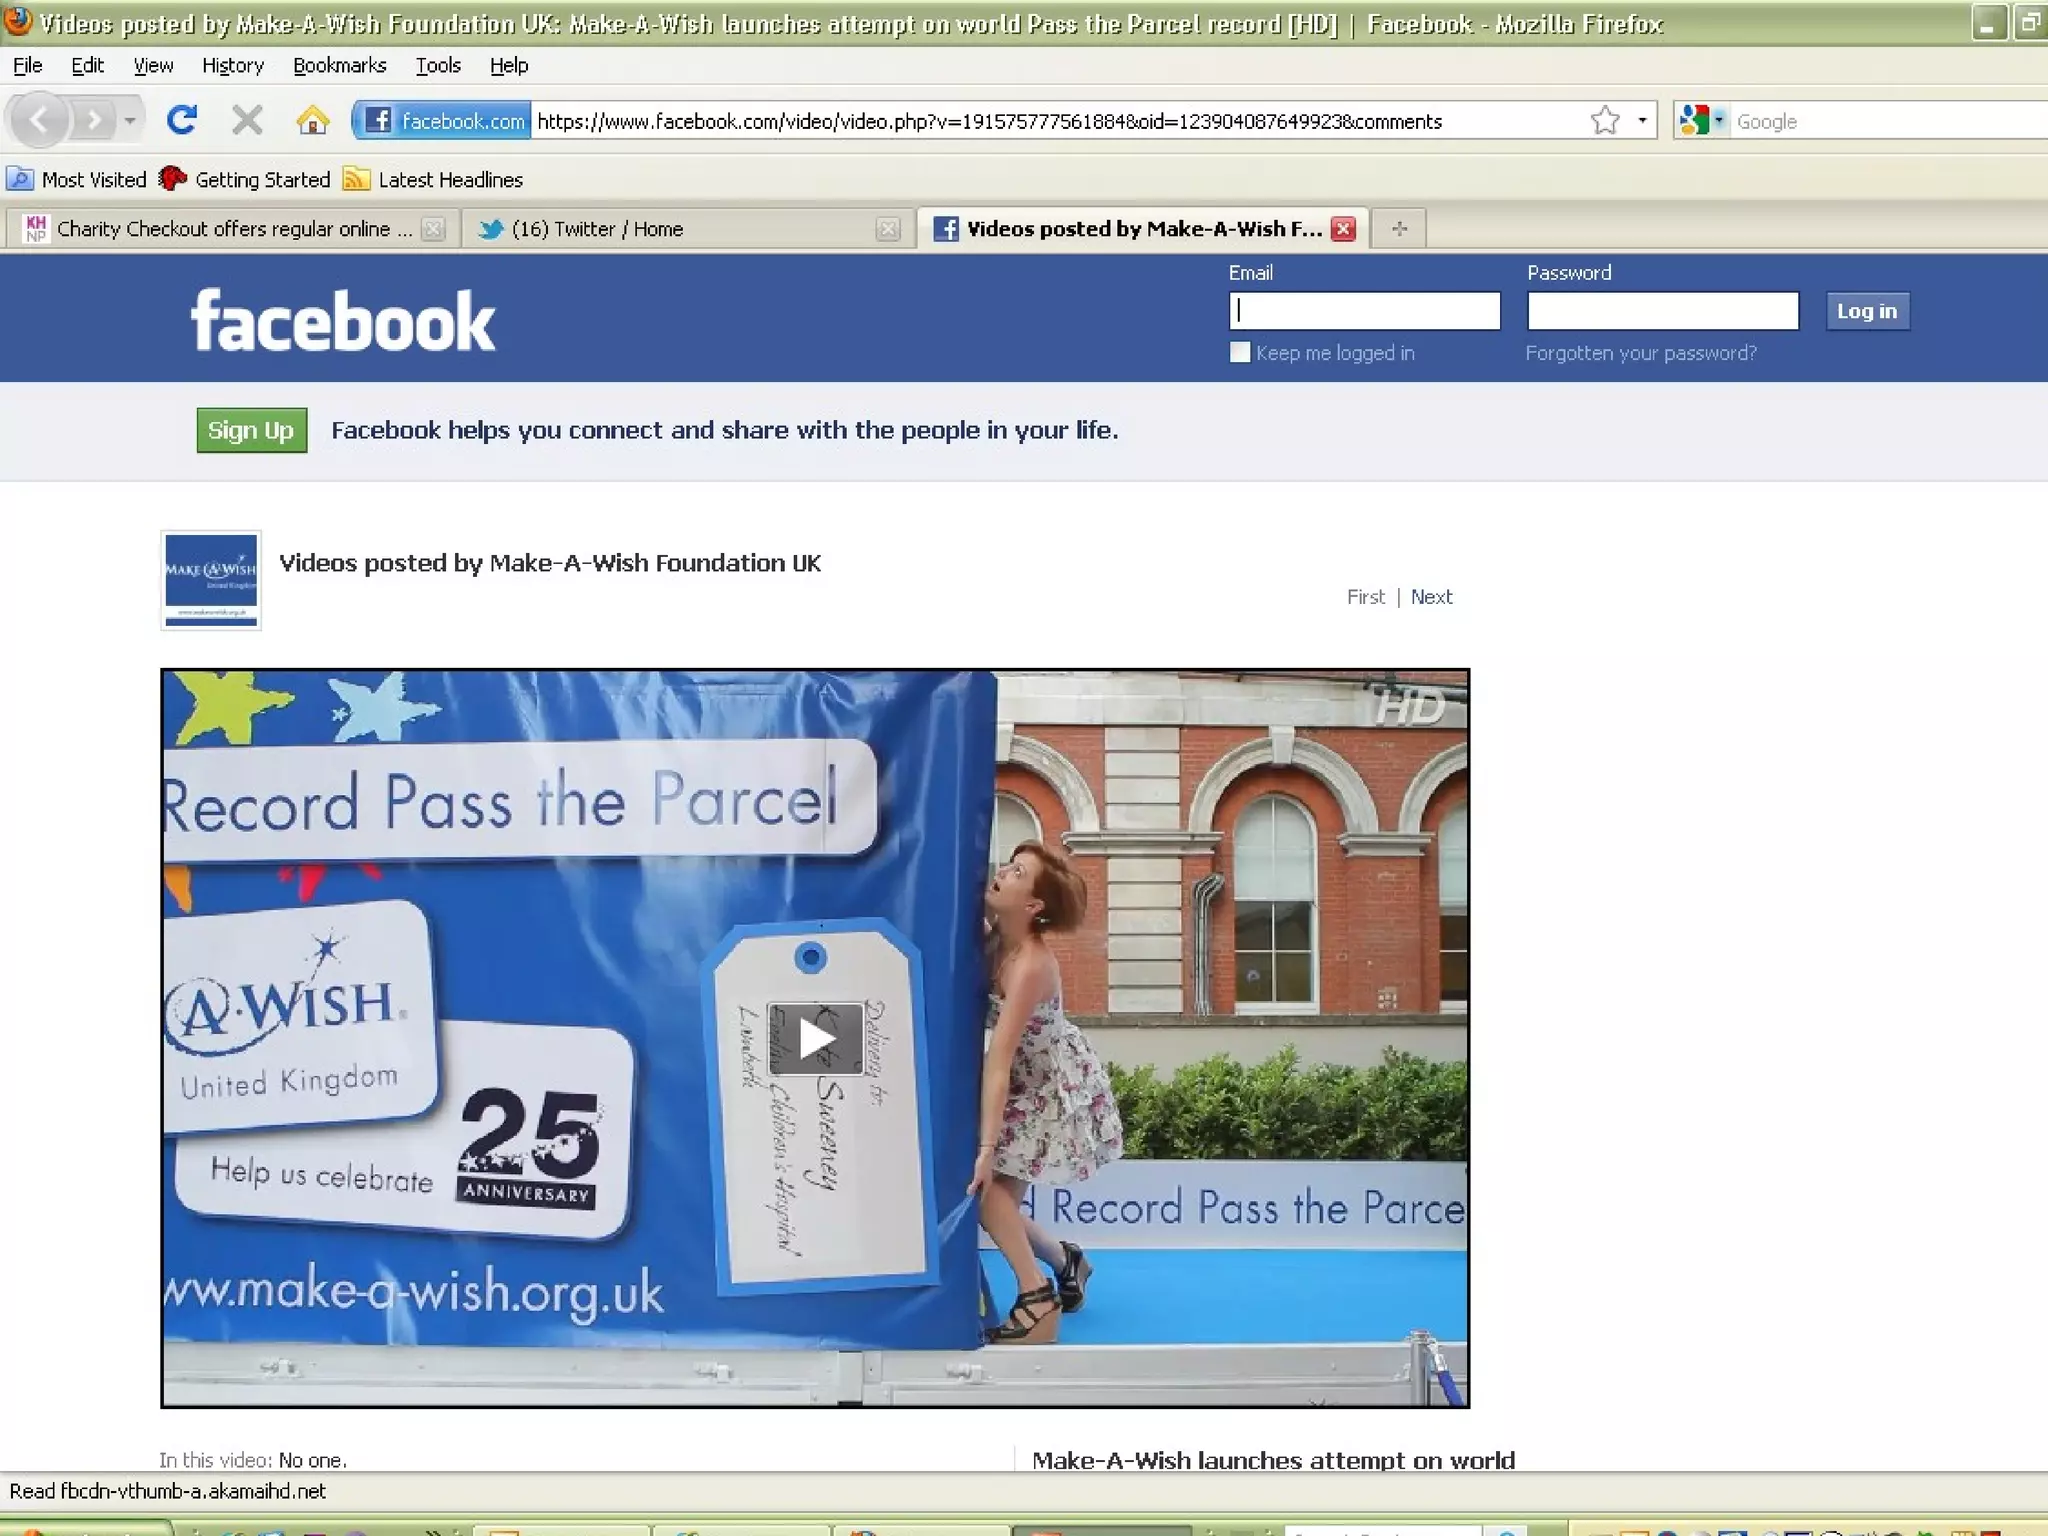The width and height of the screenshot is (2048, 1536).
Task: Open Make-A-Wish Foundation profile thumbnail
Action: (211, 580)
